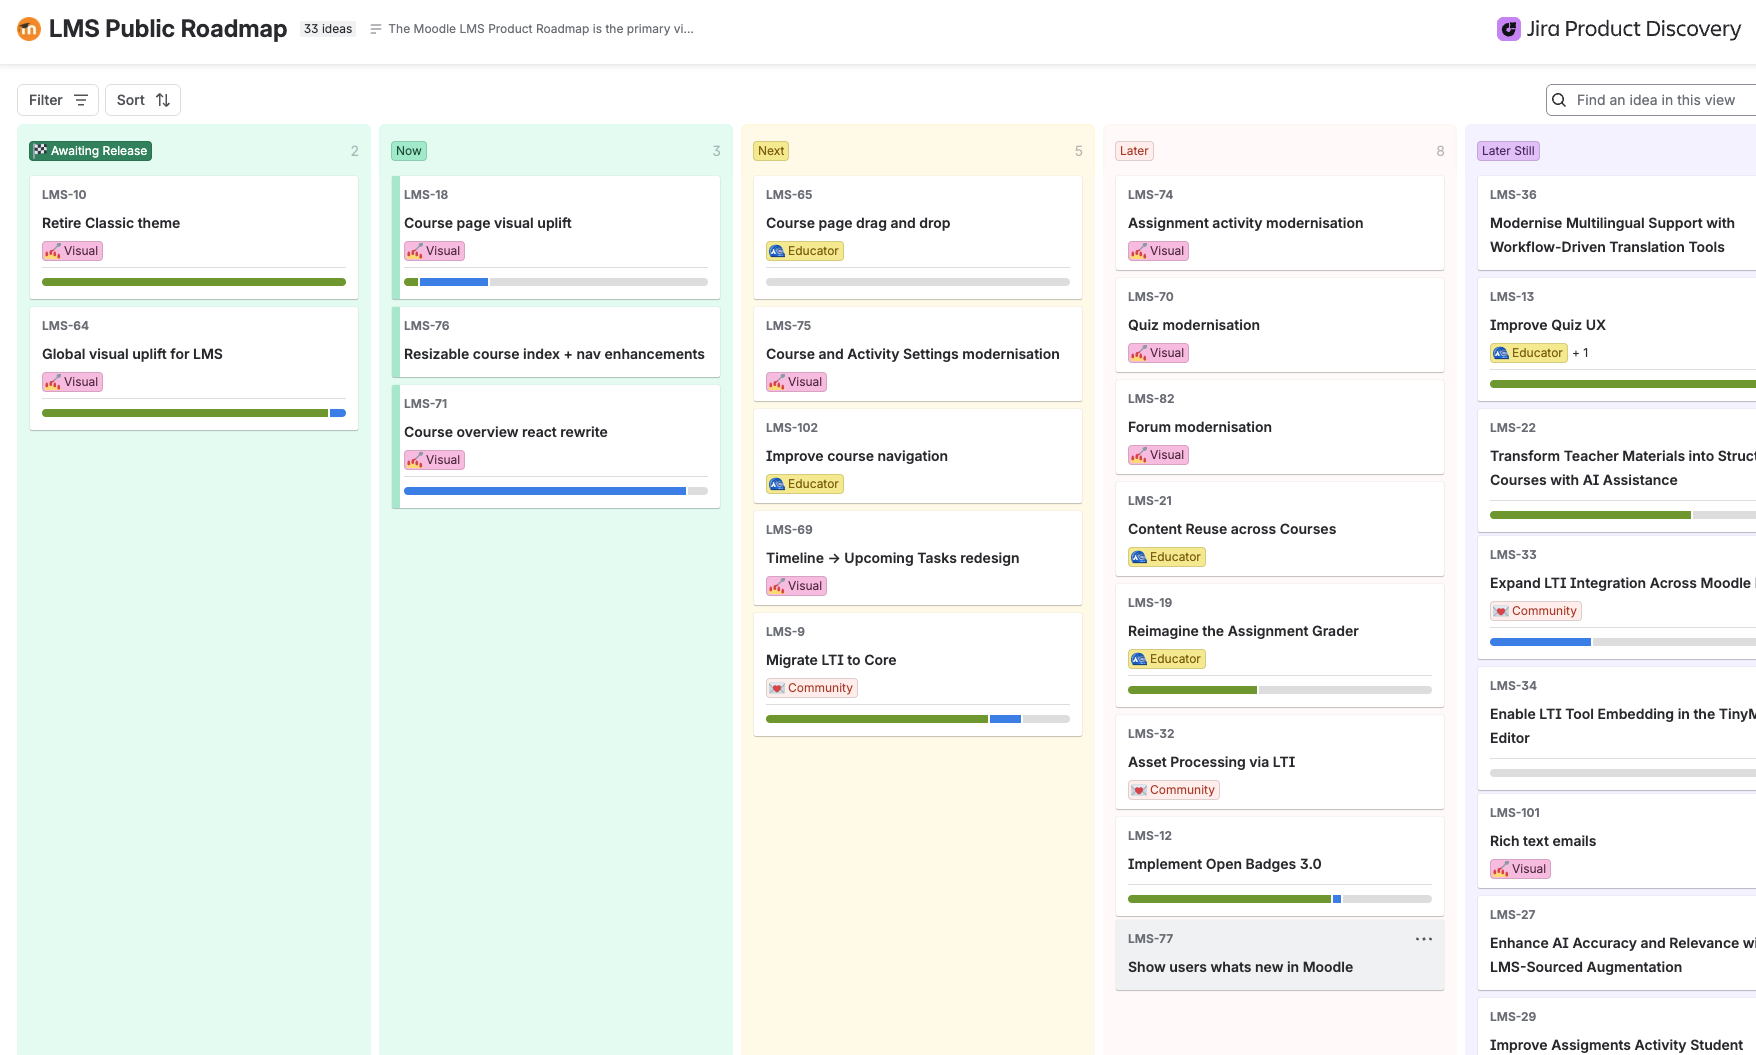
Task: Click progress bar on Course overview react rewrite
Action: [556, 491]
